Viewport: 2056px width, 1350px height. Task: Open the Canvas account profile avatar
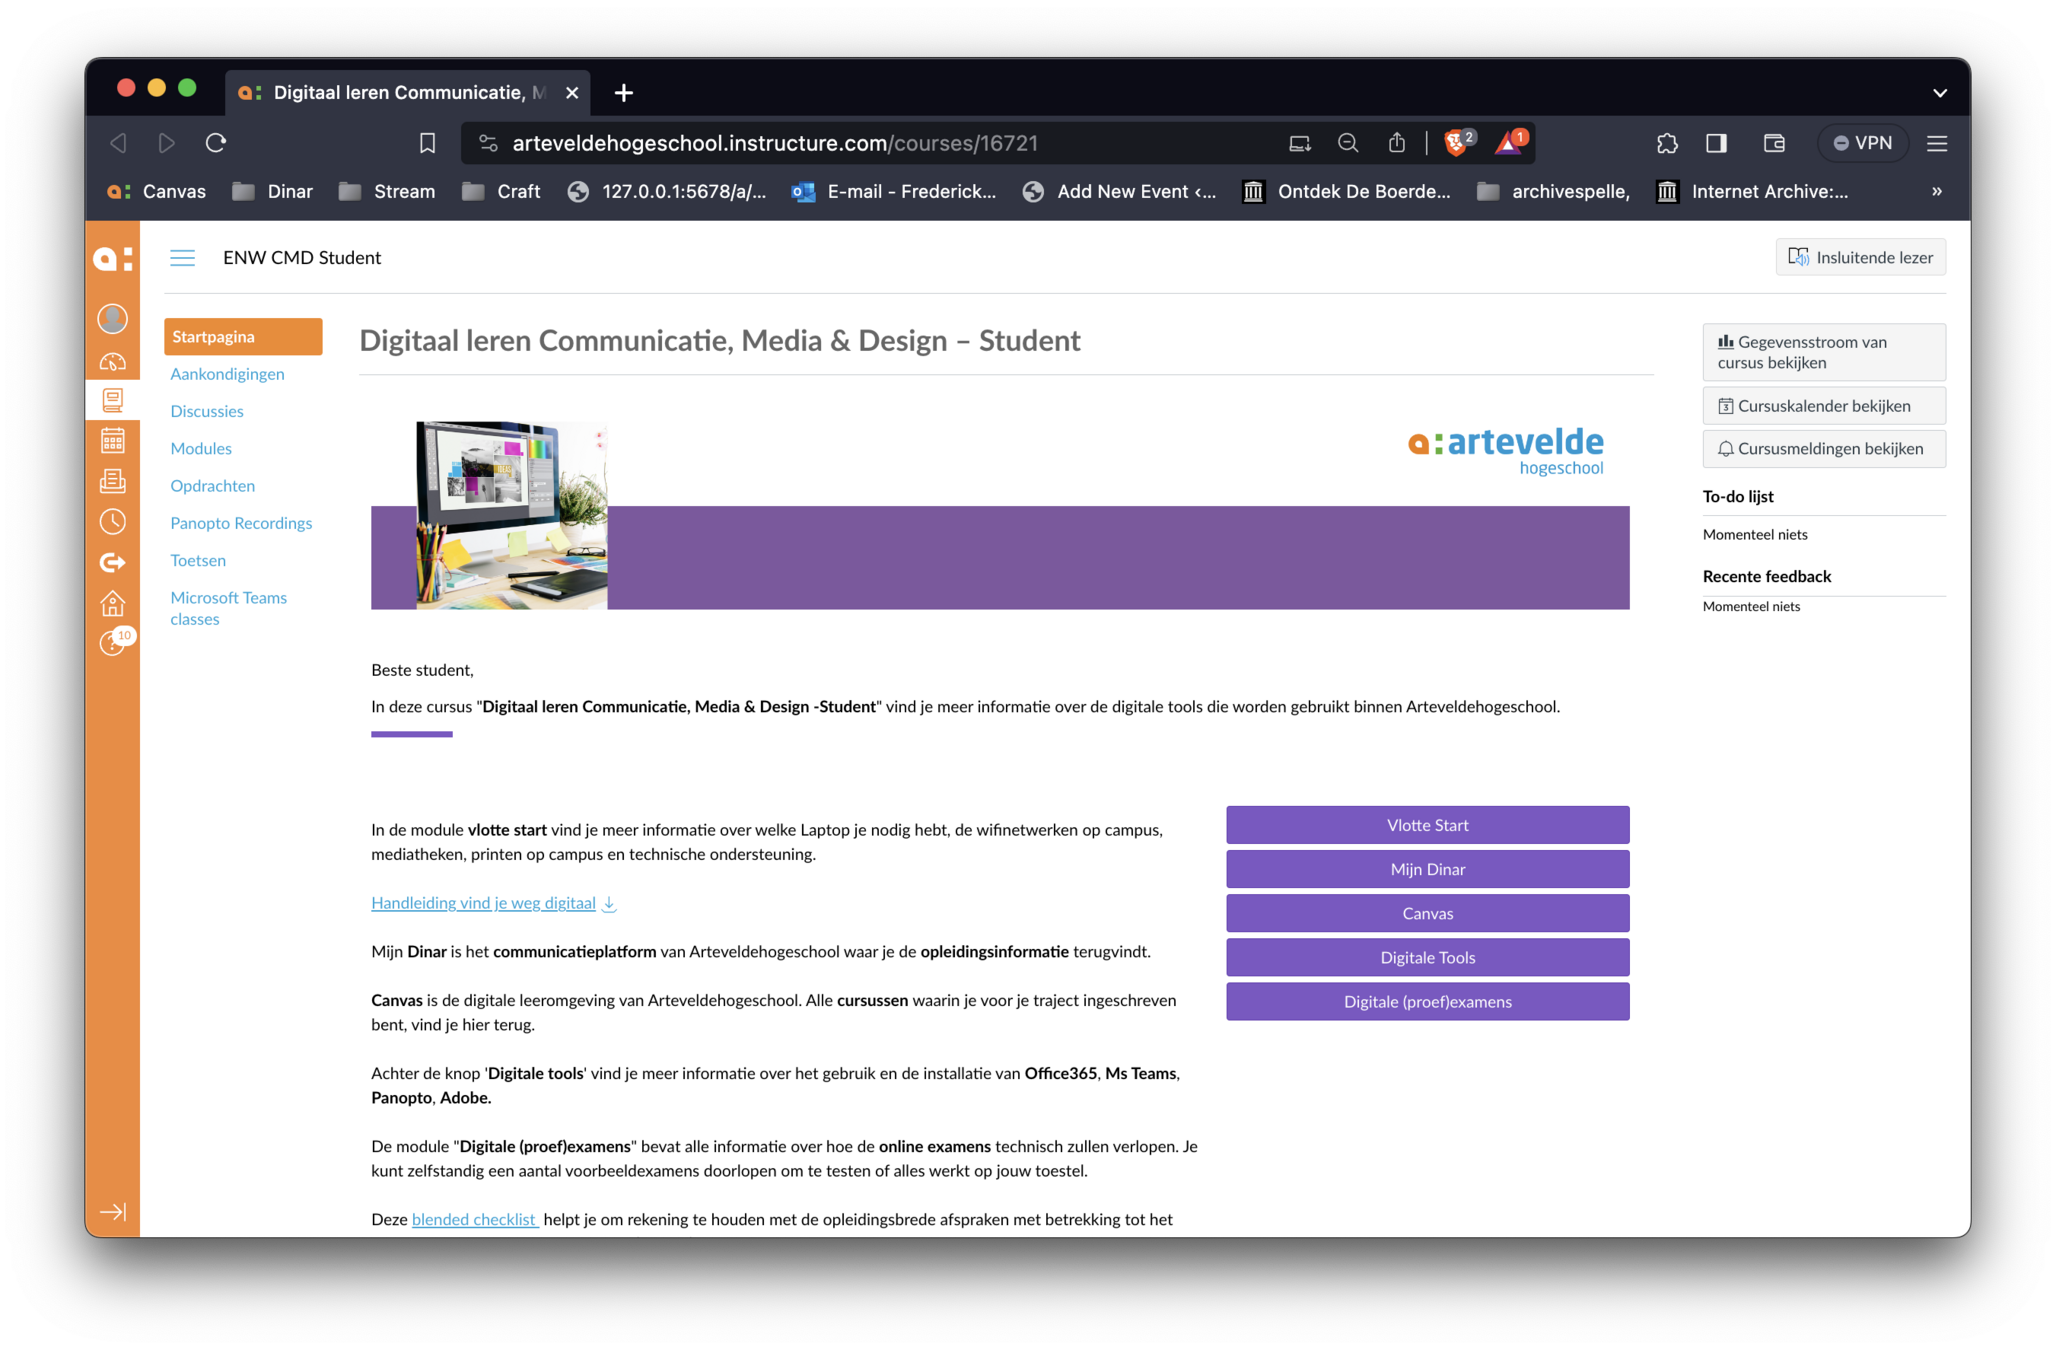[x=112, y=318]
